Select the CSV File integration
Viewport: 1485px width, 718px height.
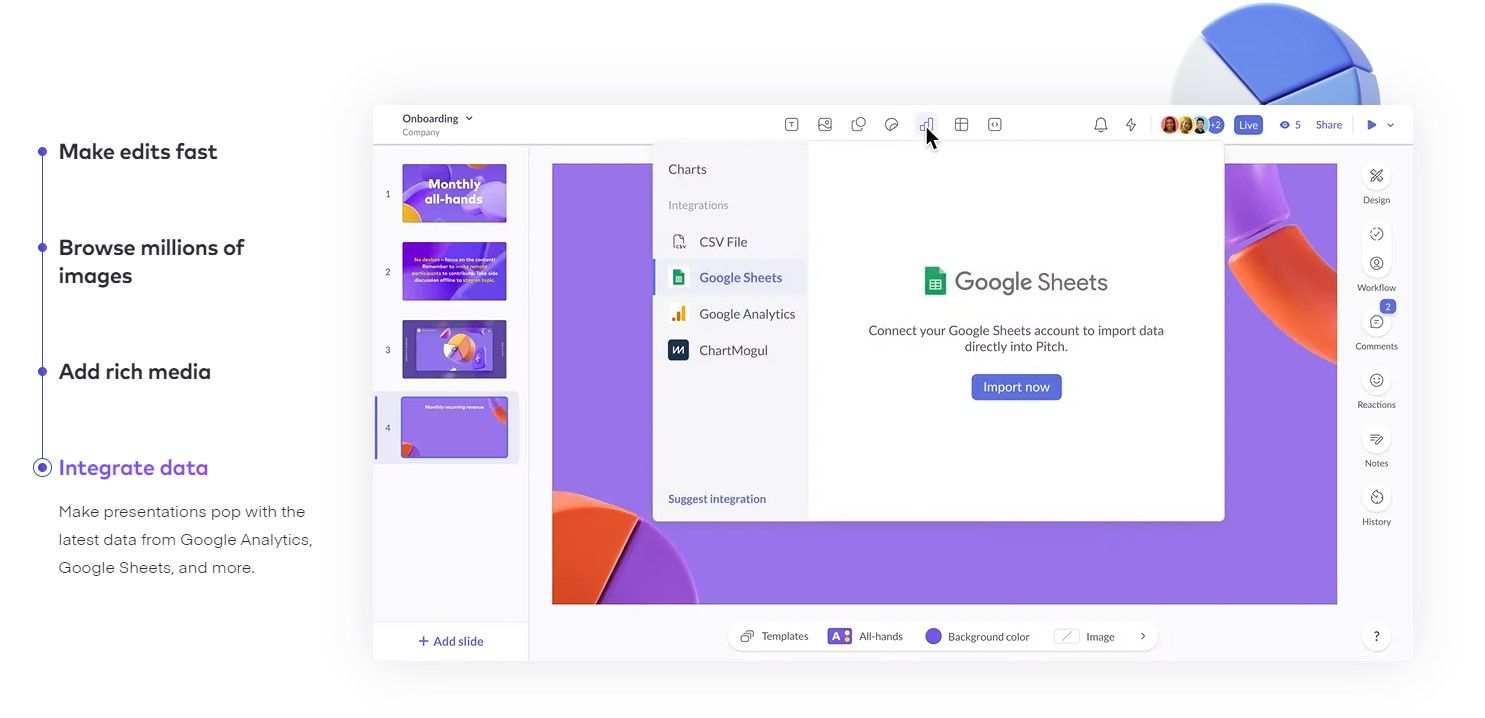(730, 242)
